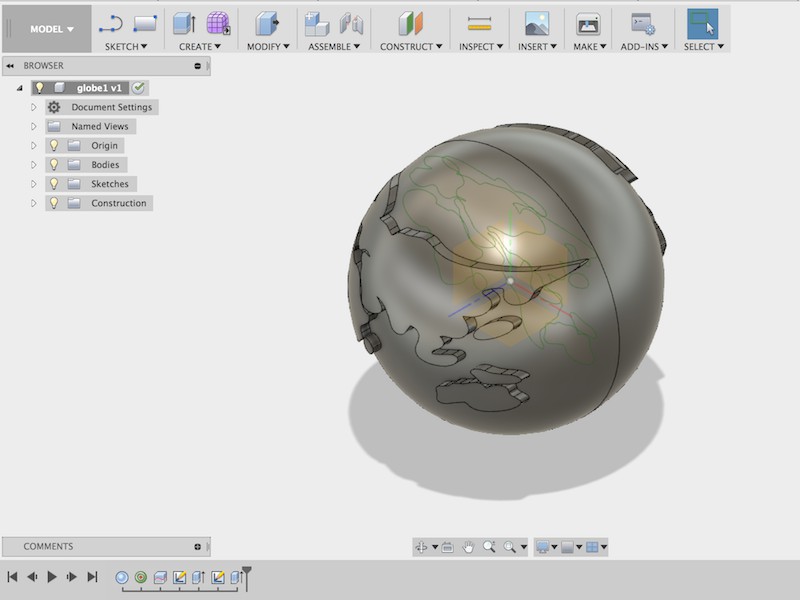Expand the Sketches folder
The width and height of the screenshot is (800, 600).
34,184
